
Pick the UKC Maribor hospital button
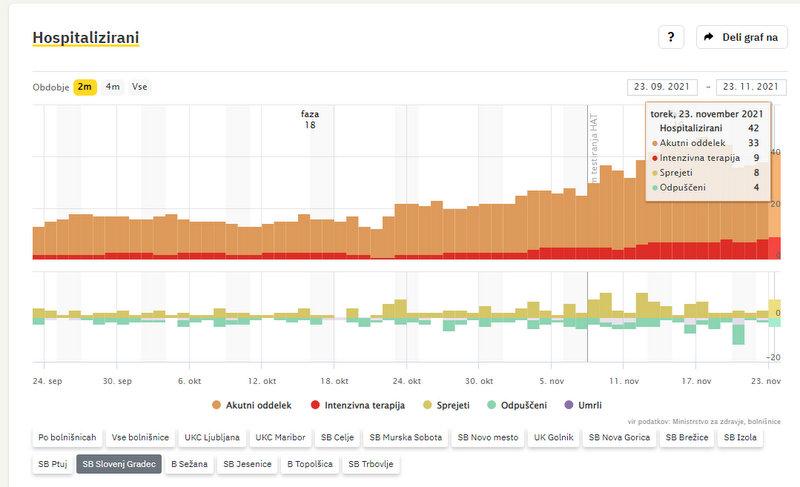[x=280, y=438]
